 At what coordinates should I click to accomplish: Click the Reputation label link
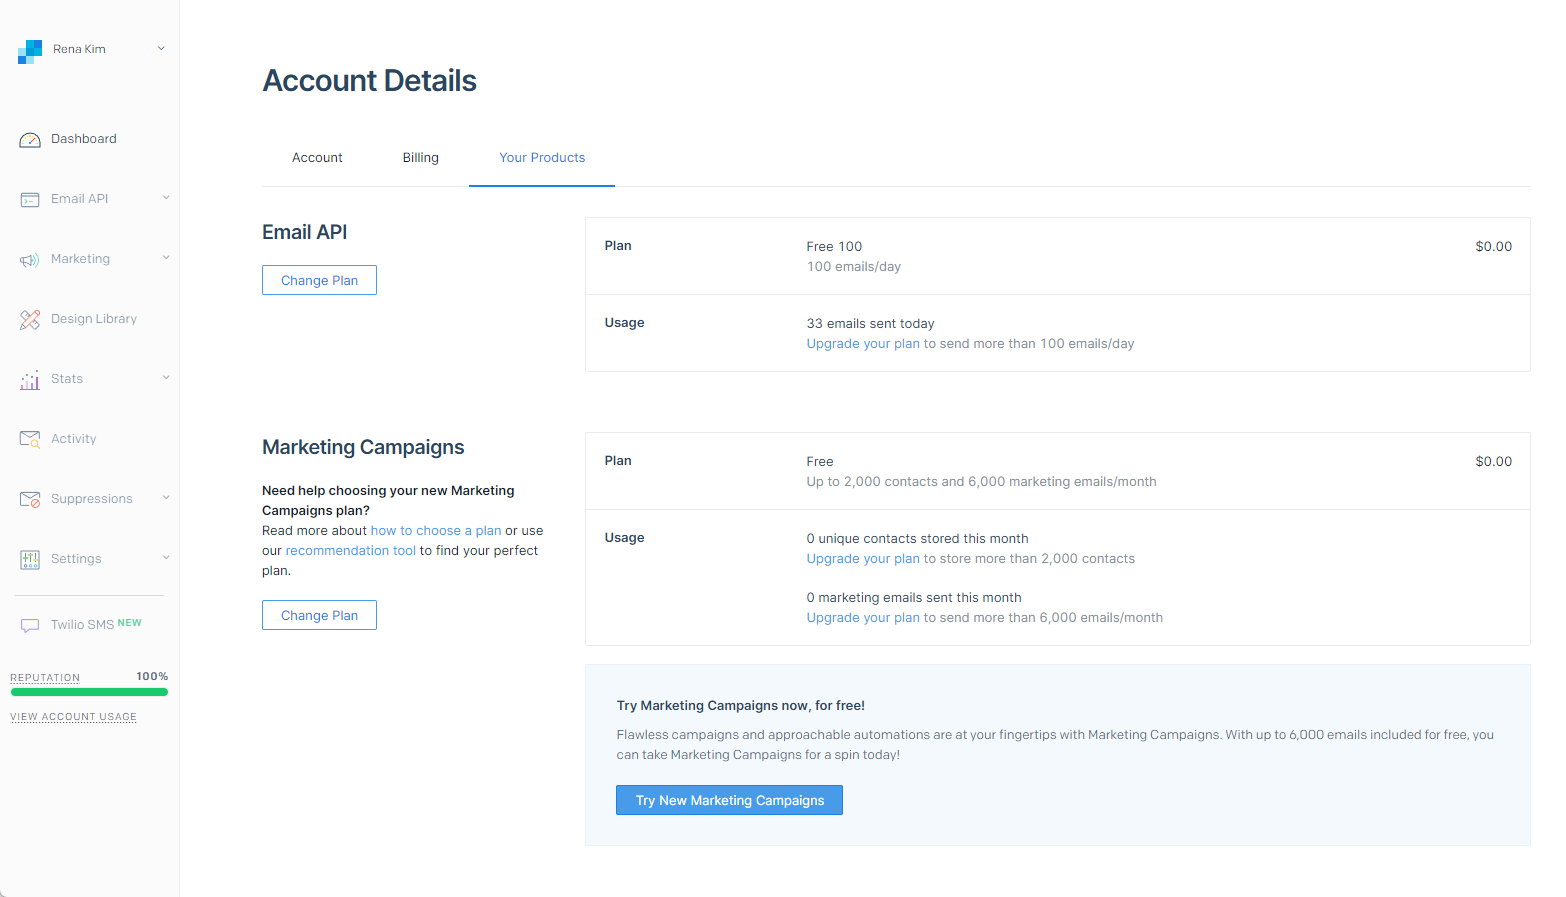[x=45, y=678]
